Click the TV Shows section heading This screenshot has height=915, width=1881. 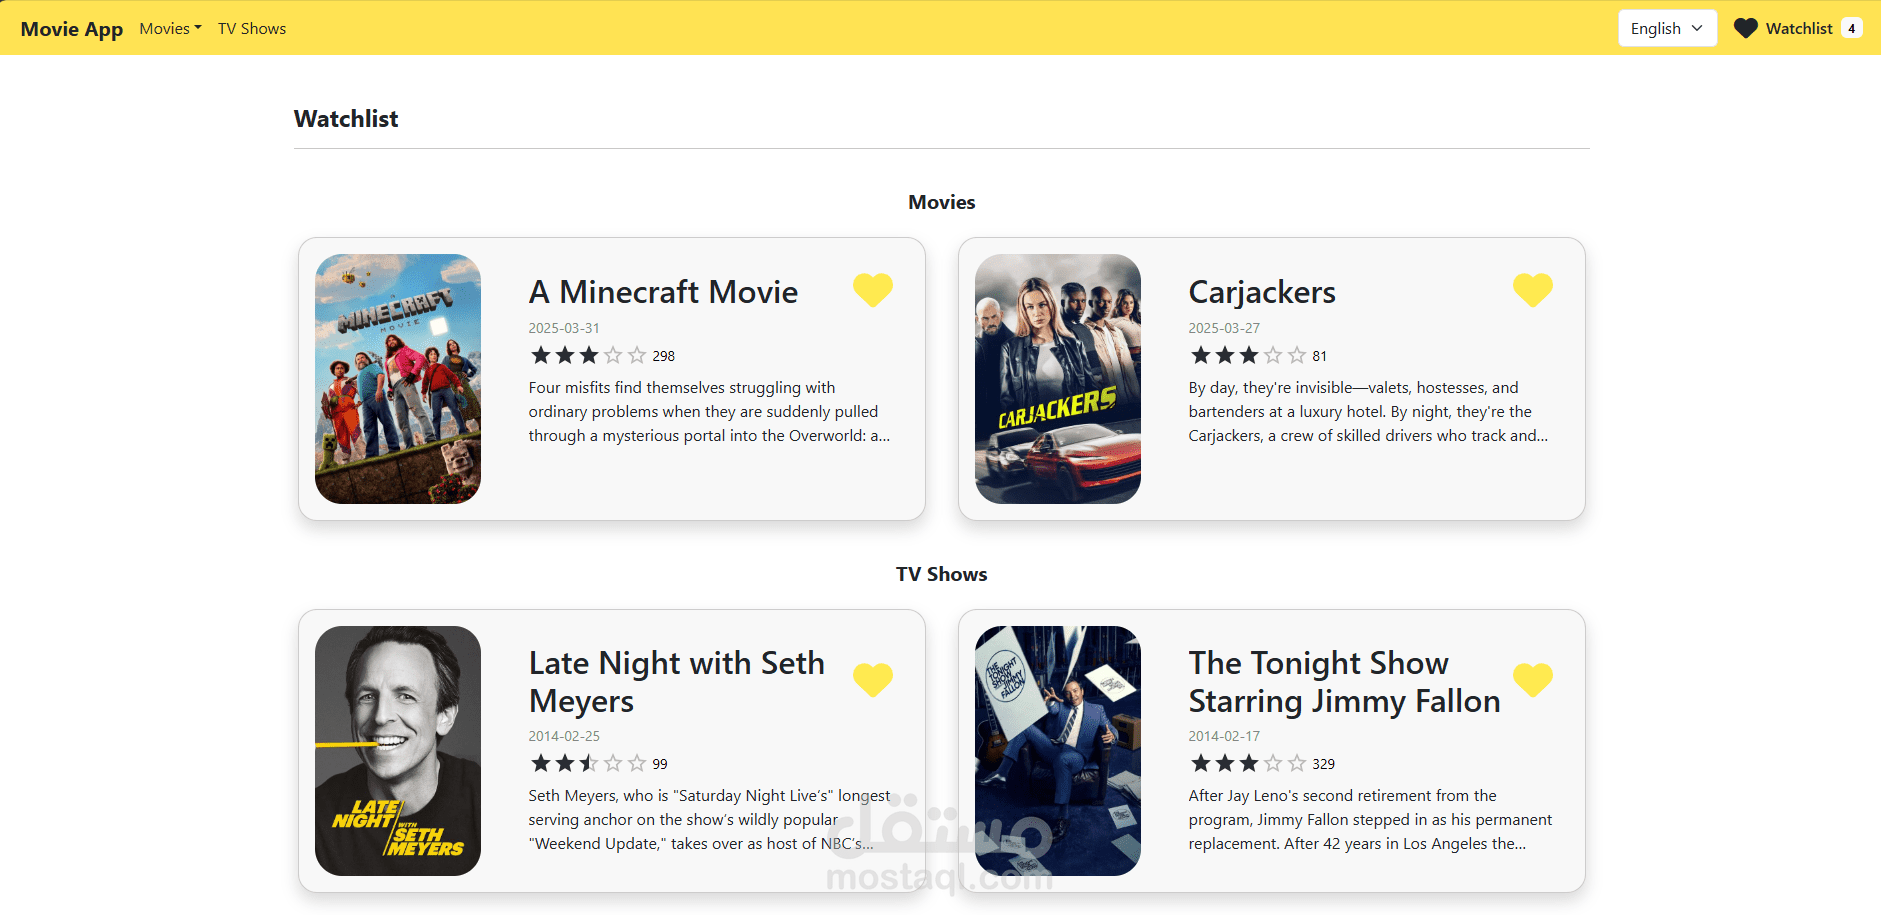pyautogui.click(x=941, y=574)
